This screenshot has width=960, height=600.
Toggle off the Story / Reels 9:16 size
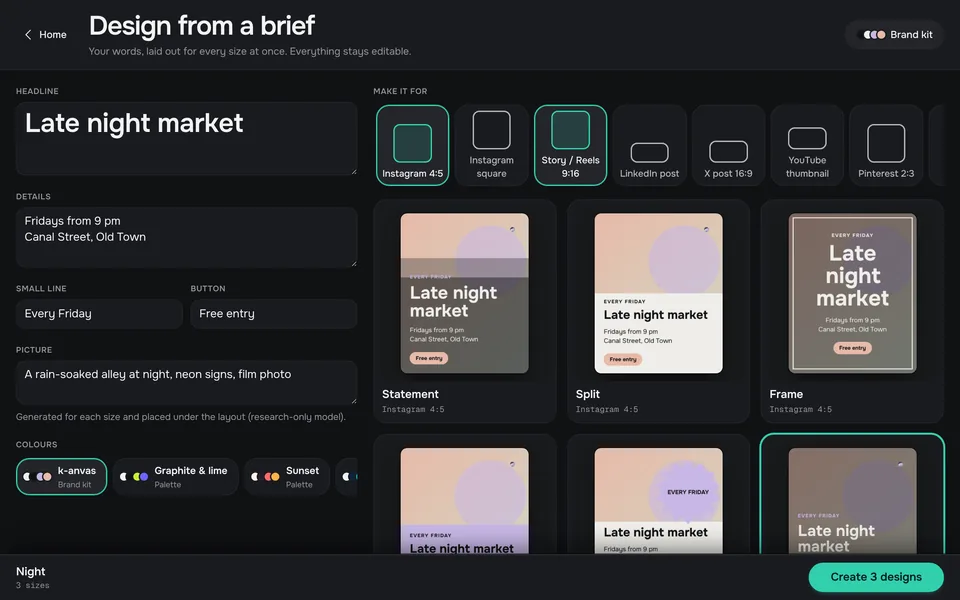tap(570, 145)
